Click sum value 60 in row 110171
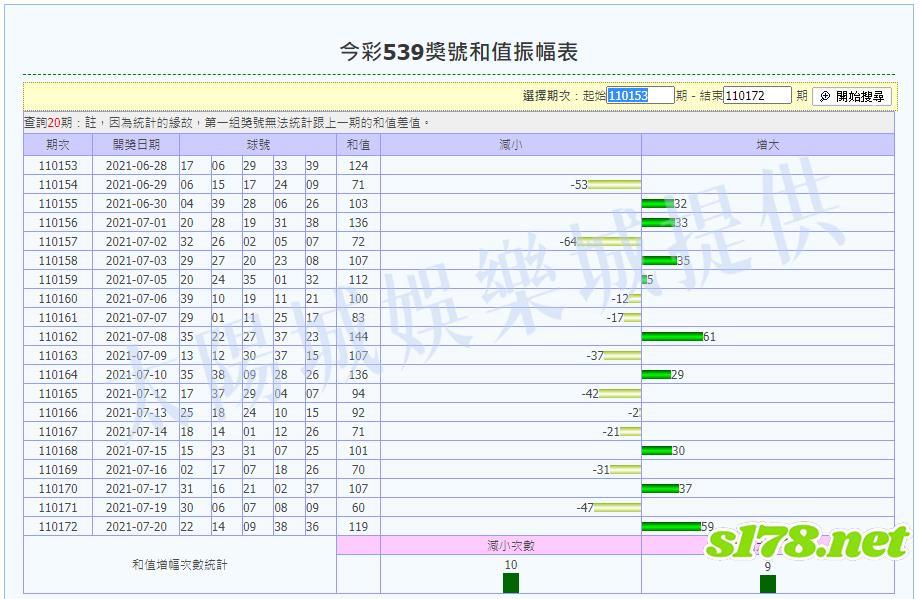 pos(358,508)
